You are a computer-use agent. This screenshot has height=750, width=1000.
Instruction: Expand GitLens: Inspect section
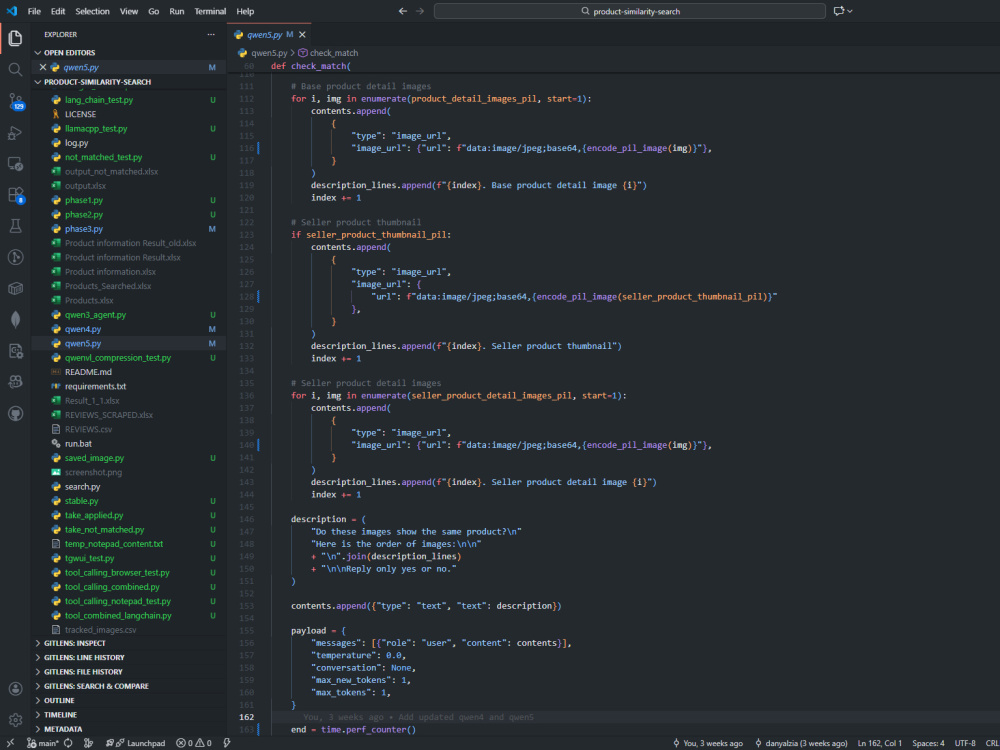[129, 643]
